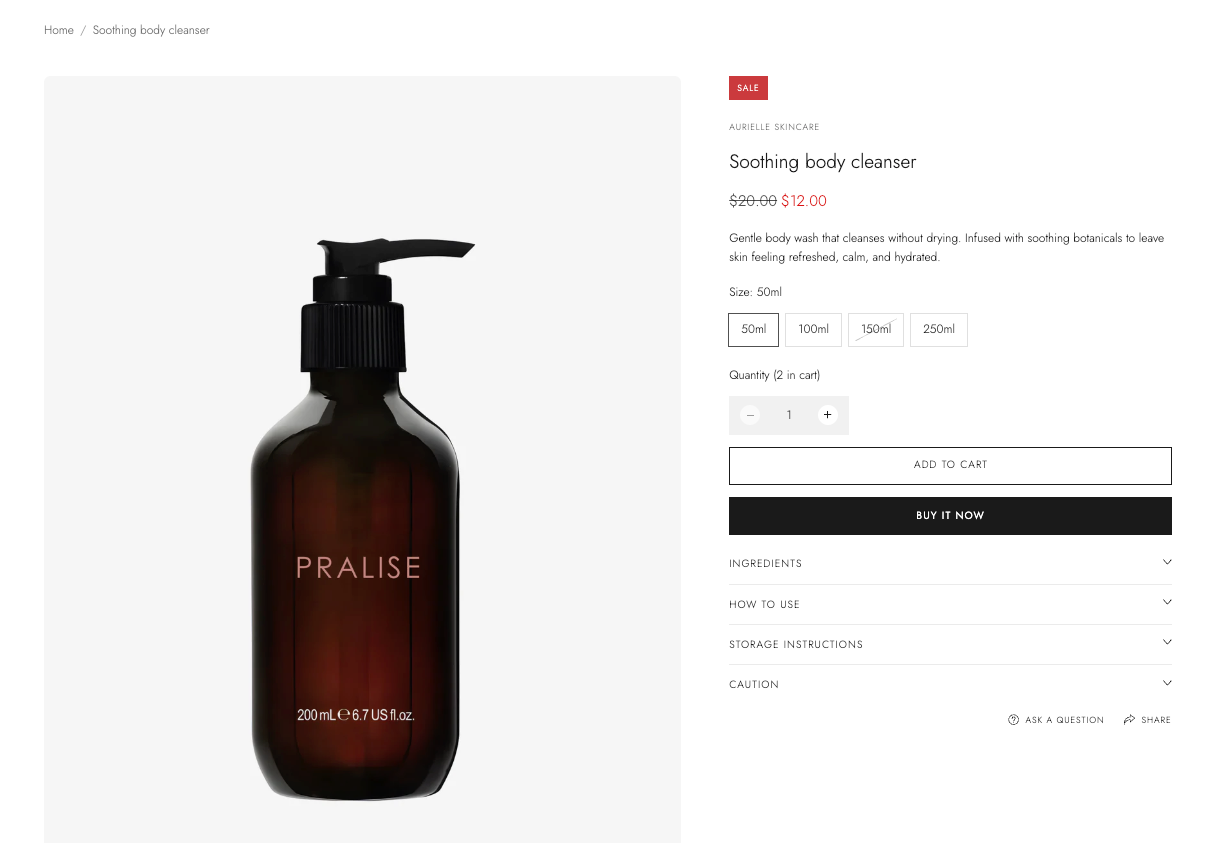Select the 50ml size option

coord(754,330)
